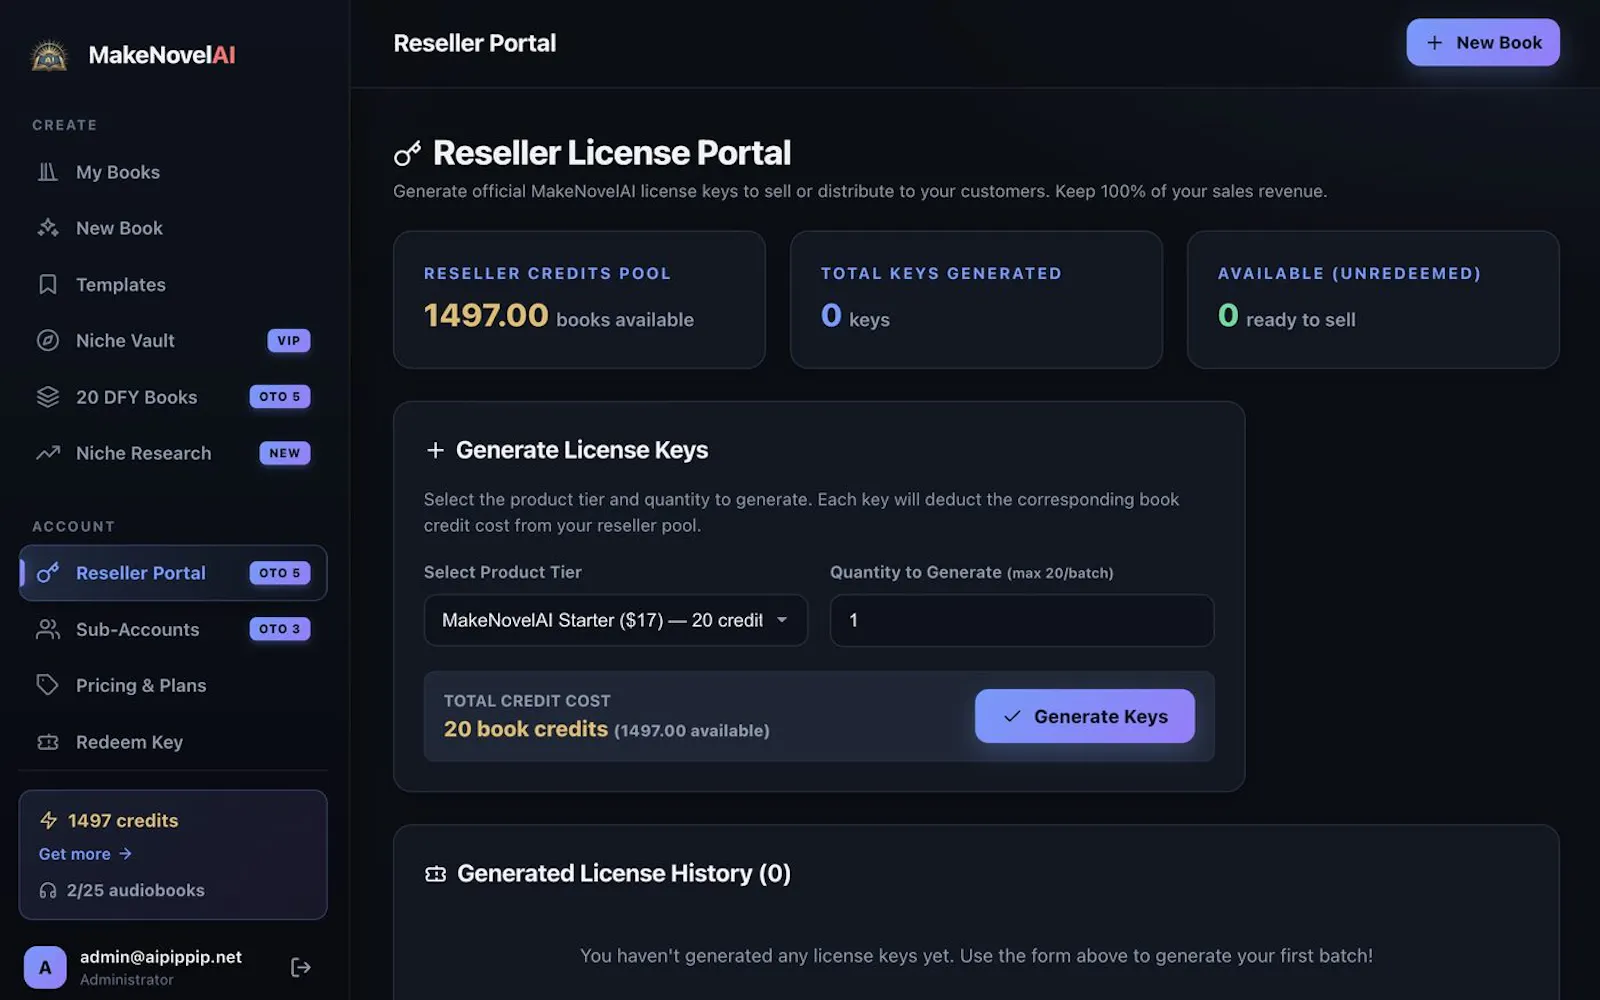Click the OTO 5 badge on 20 DFY Books
This screenshot has width=1600, height=1000.
point(280,397)
